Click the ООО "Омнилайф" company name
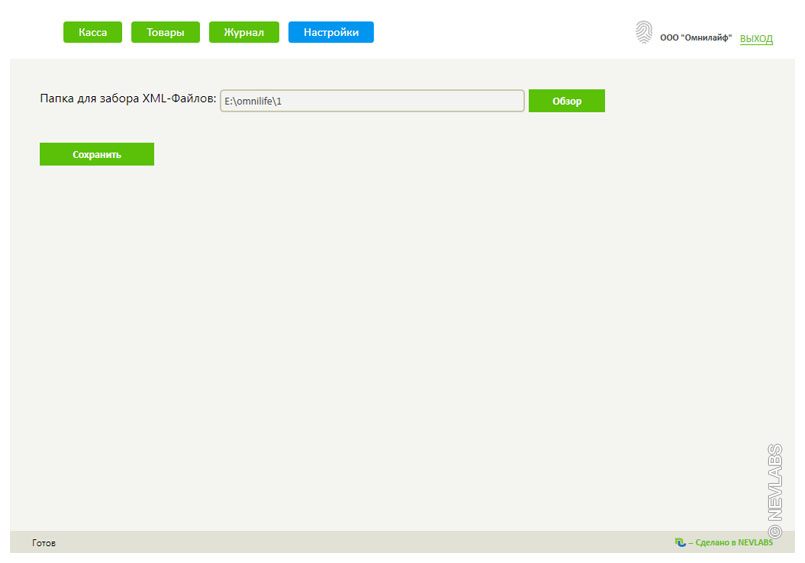The height and width of the screenshot is (563, 805). pyautogui.click(x=695, y=38)
